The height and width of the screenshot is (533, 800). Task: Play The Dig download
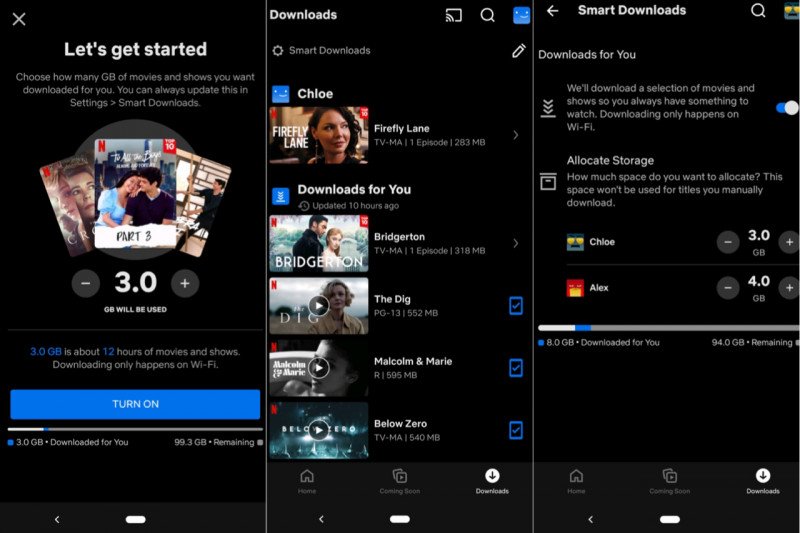click(x=319, y=306)
